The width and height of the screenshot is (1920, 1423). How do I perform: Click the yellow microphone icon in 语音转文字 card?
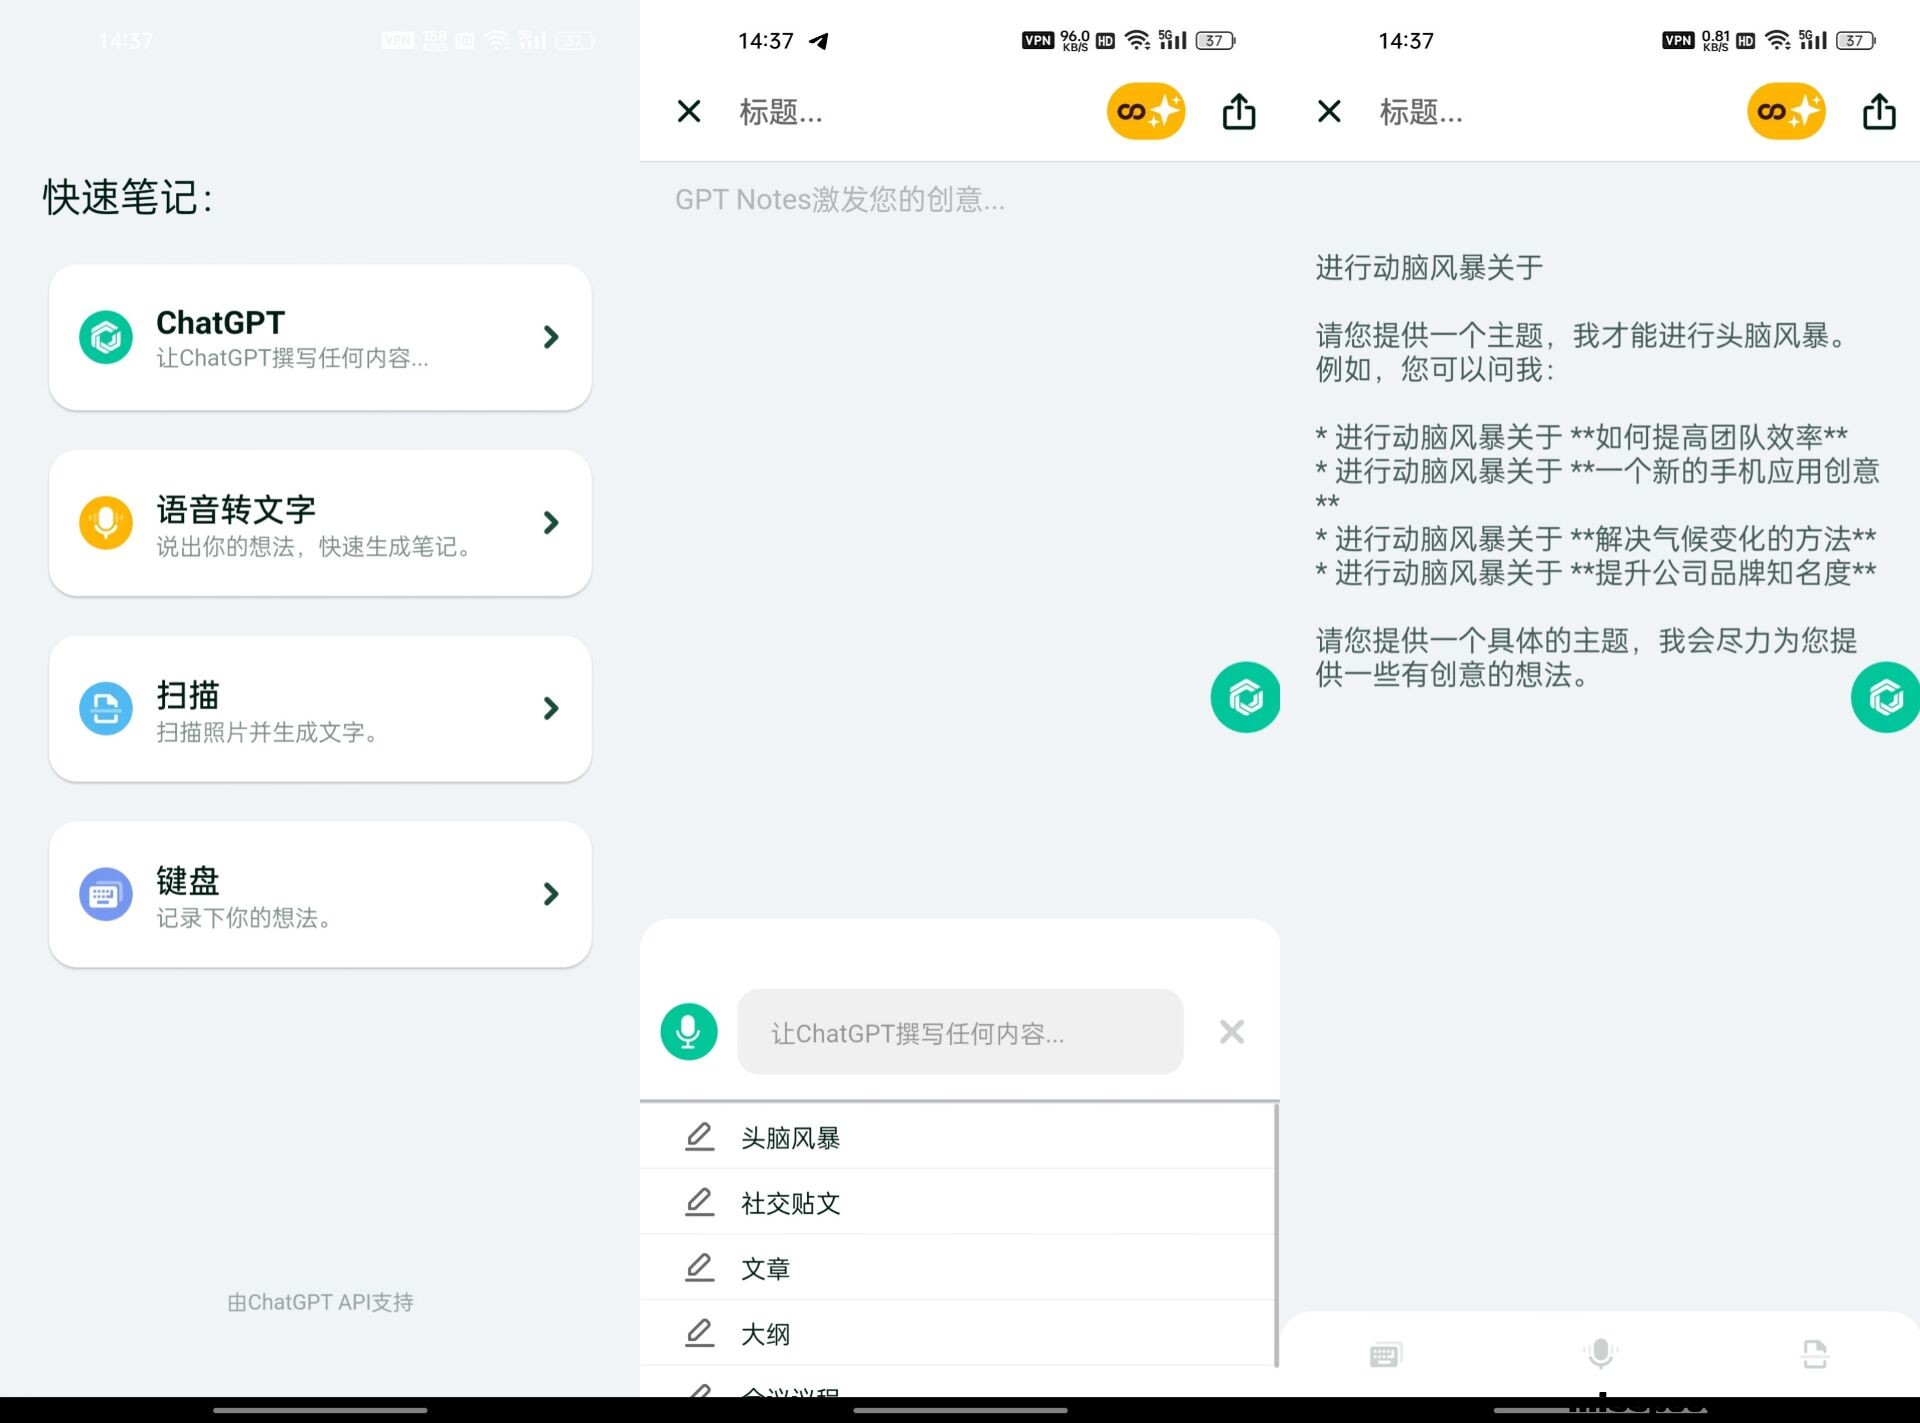[x=106, y=523]
